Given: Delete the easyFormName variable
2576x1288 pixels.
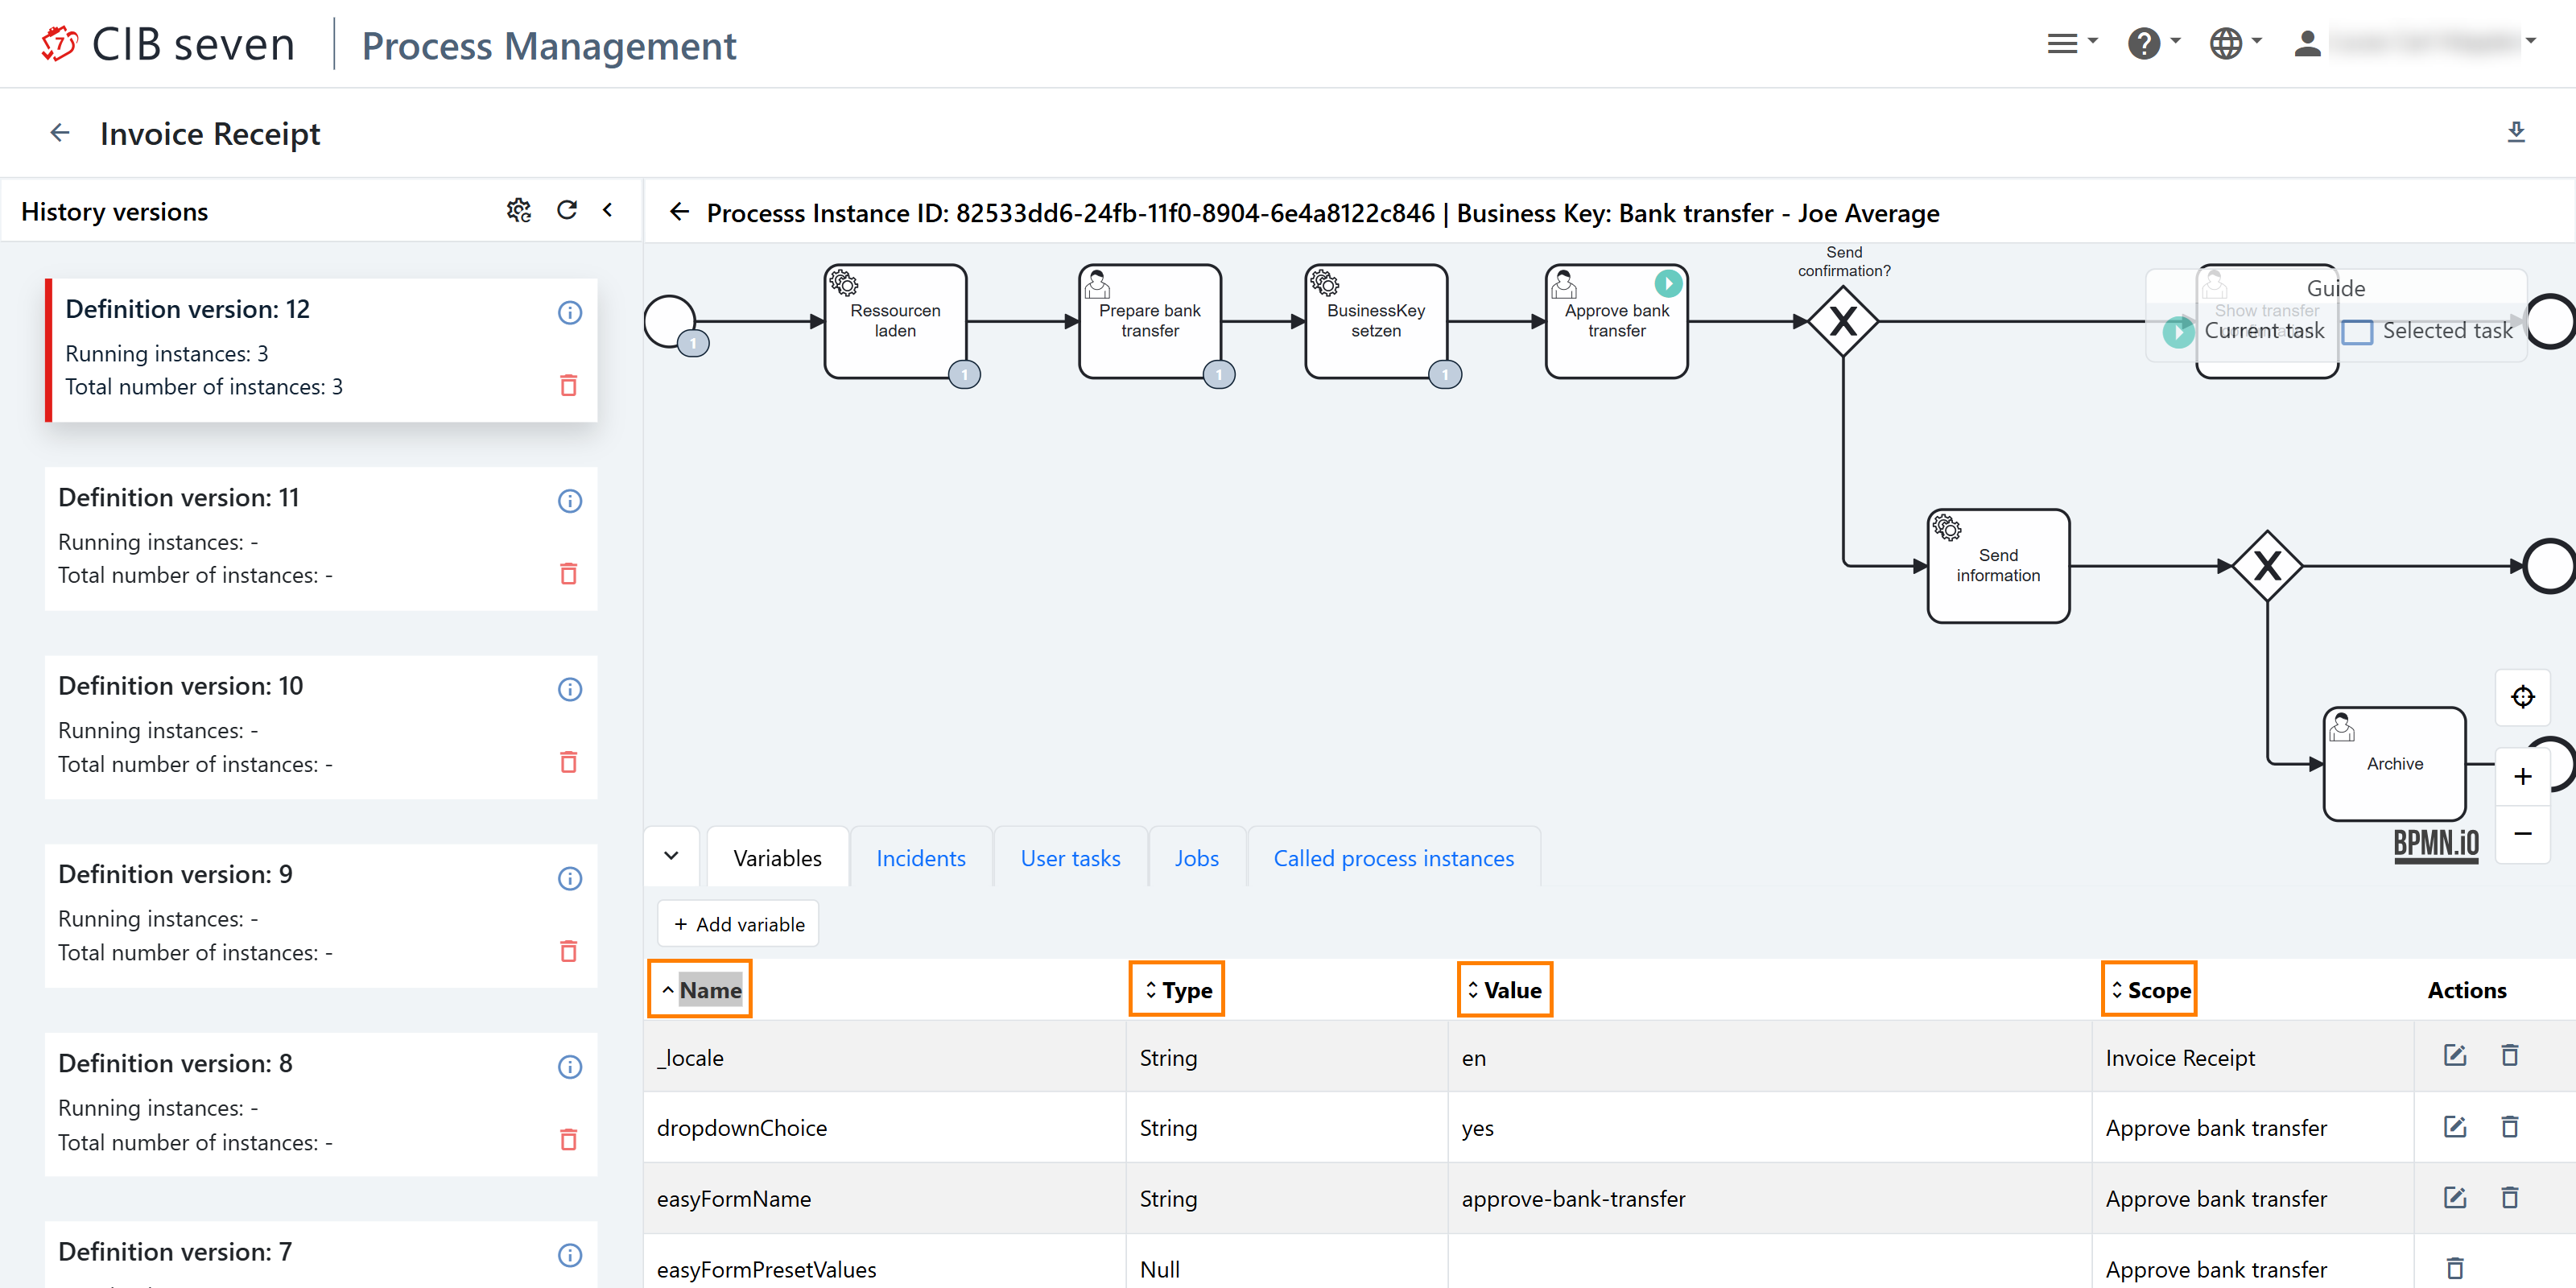Looking at the screenshot, I should [x=2510, y=1197].
